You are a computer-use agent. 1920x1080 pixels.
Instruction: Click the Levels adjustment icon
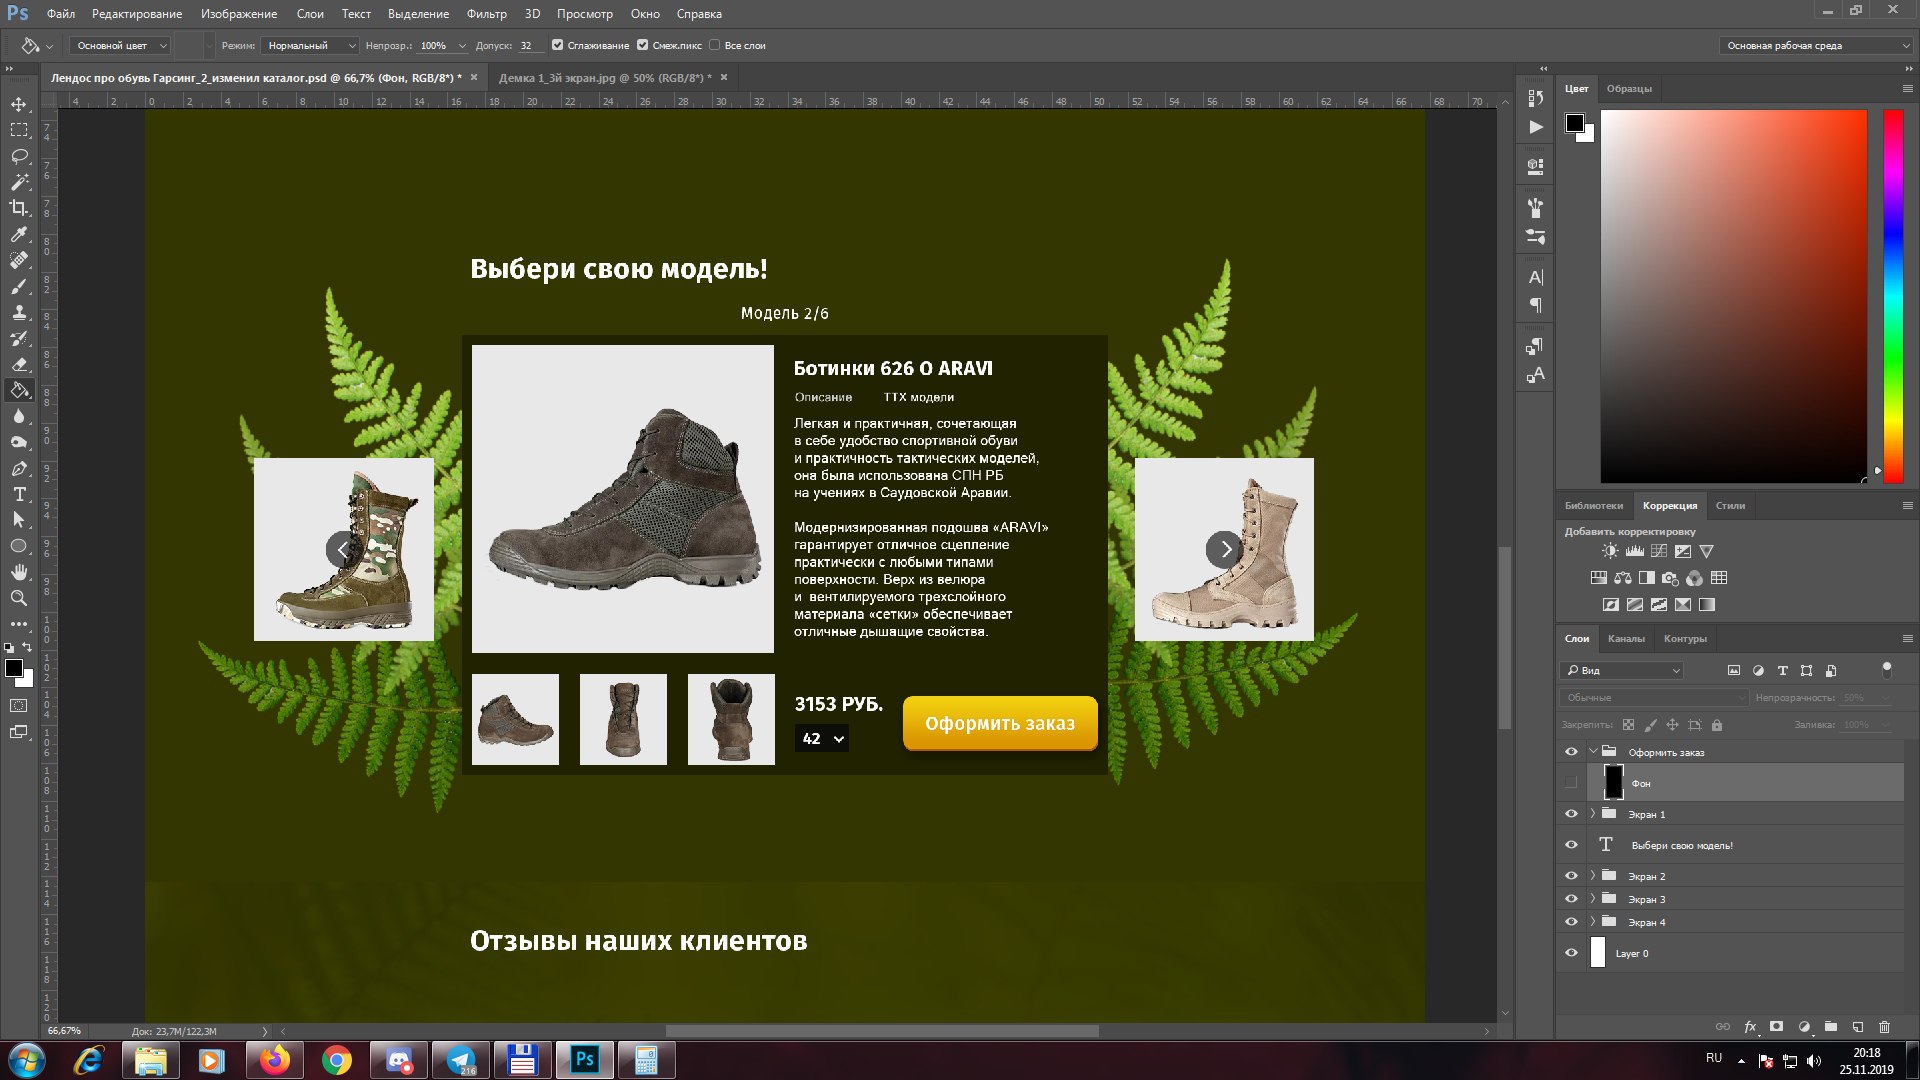click(x=1634, y=551)
